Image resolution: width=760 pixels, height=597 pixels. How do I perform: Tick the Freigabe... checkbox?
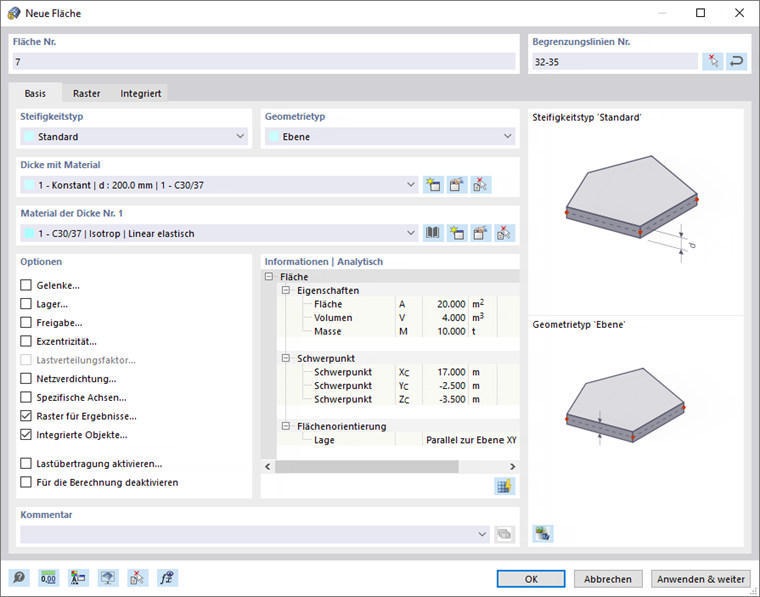26,322
